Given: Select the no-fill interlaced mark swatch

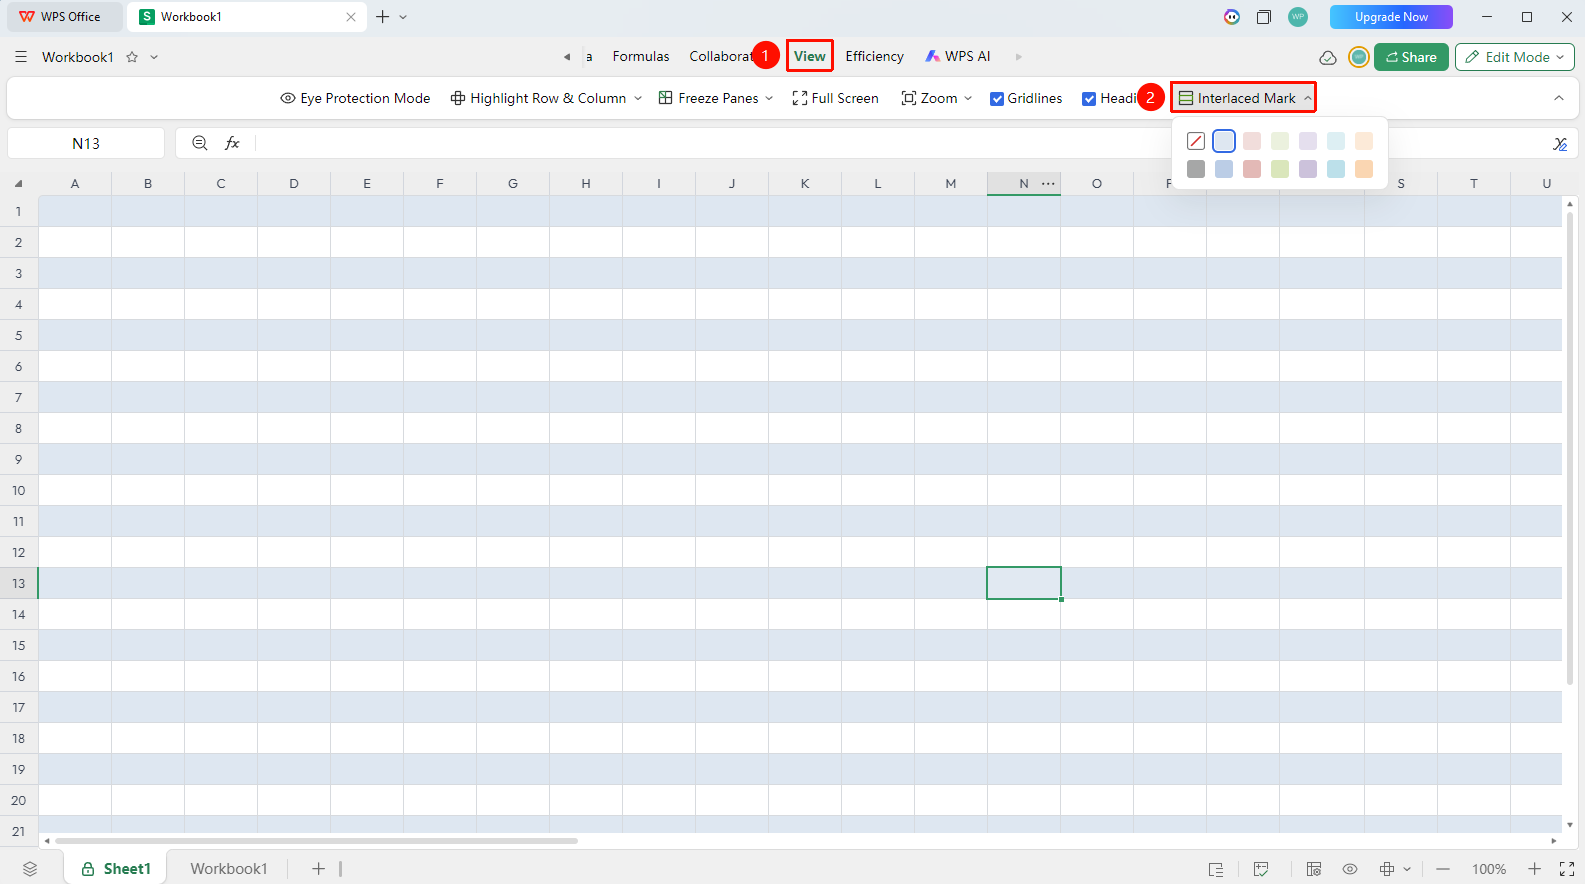Looking at the screenshot, I should coord(1196,141).
